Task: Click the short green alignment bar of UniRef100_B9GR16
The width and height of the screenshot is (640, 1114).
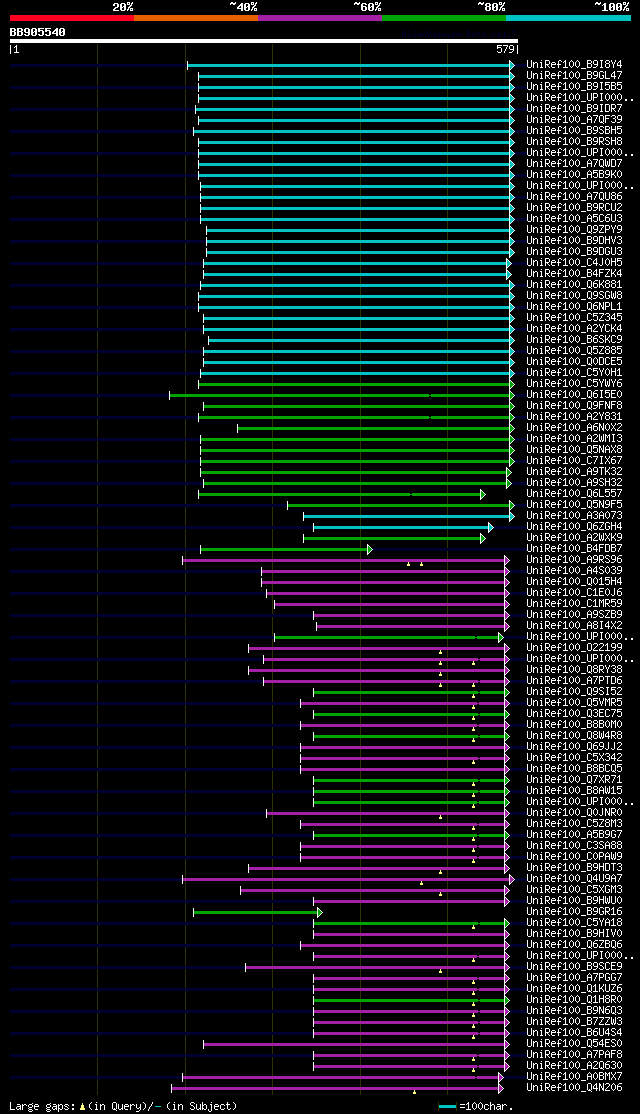Action: tap(257, 912)
